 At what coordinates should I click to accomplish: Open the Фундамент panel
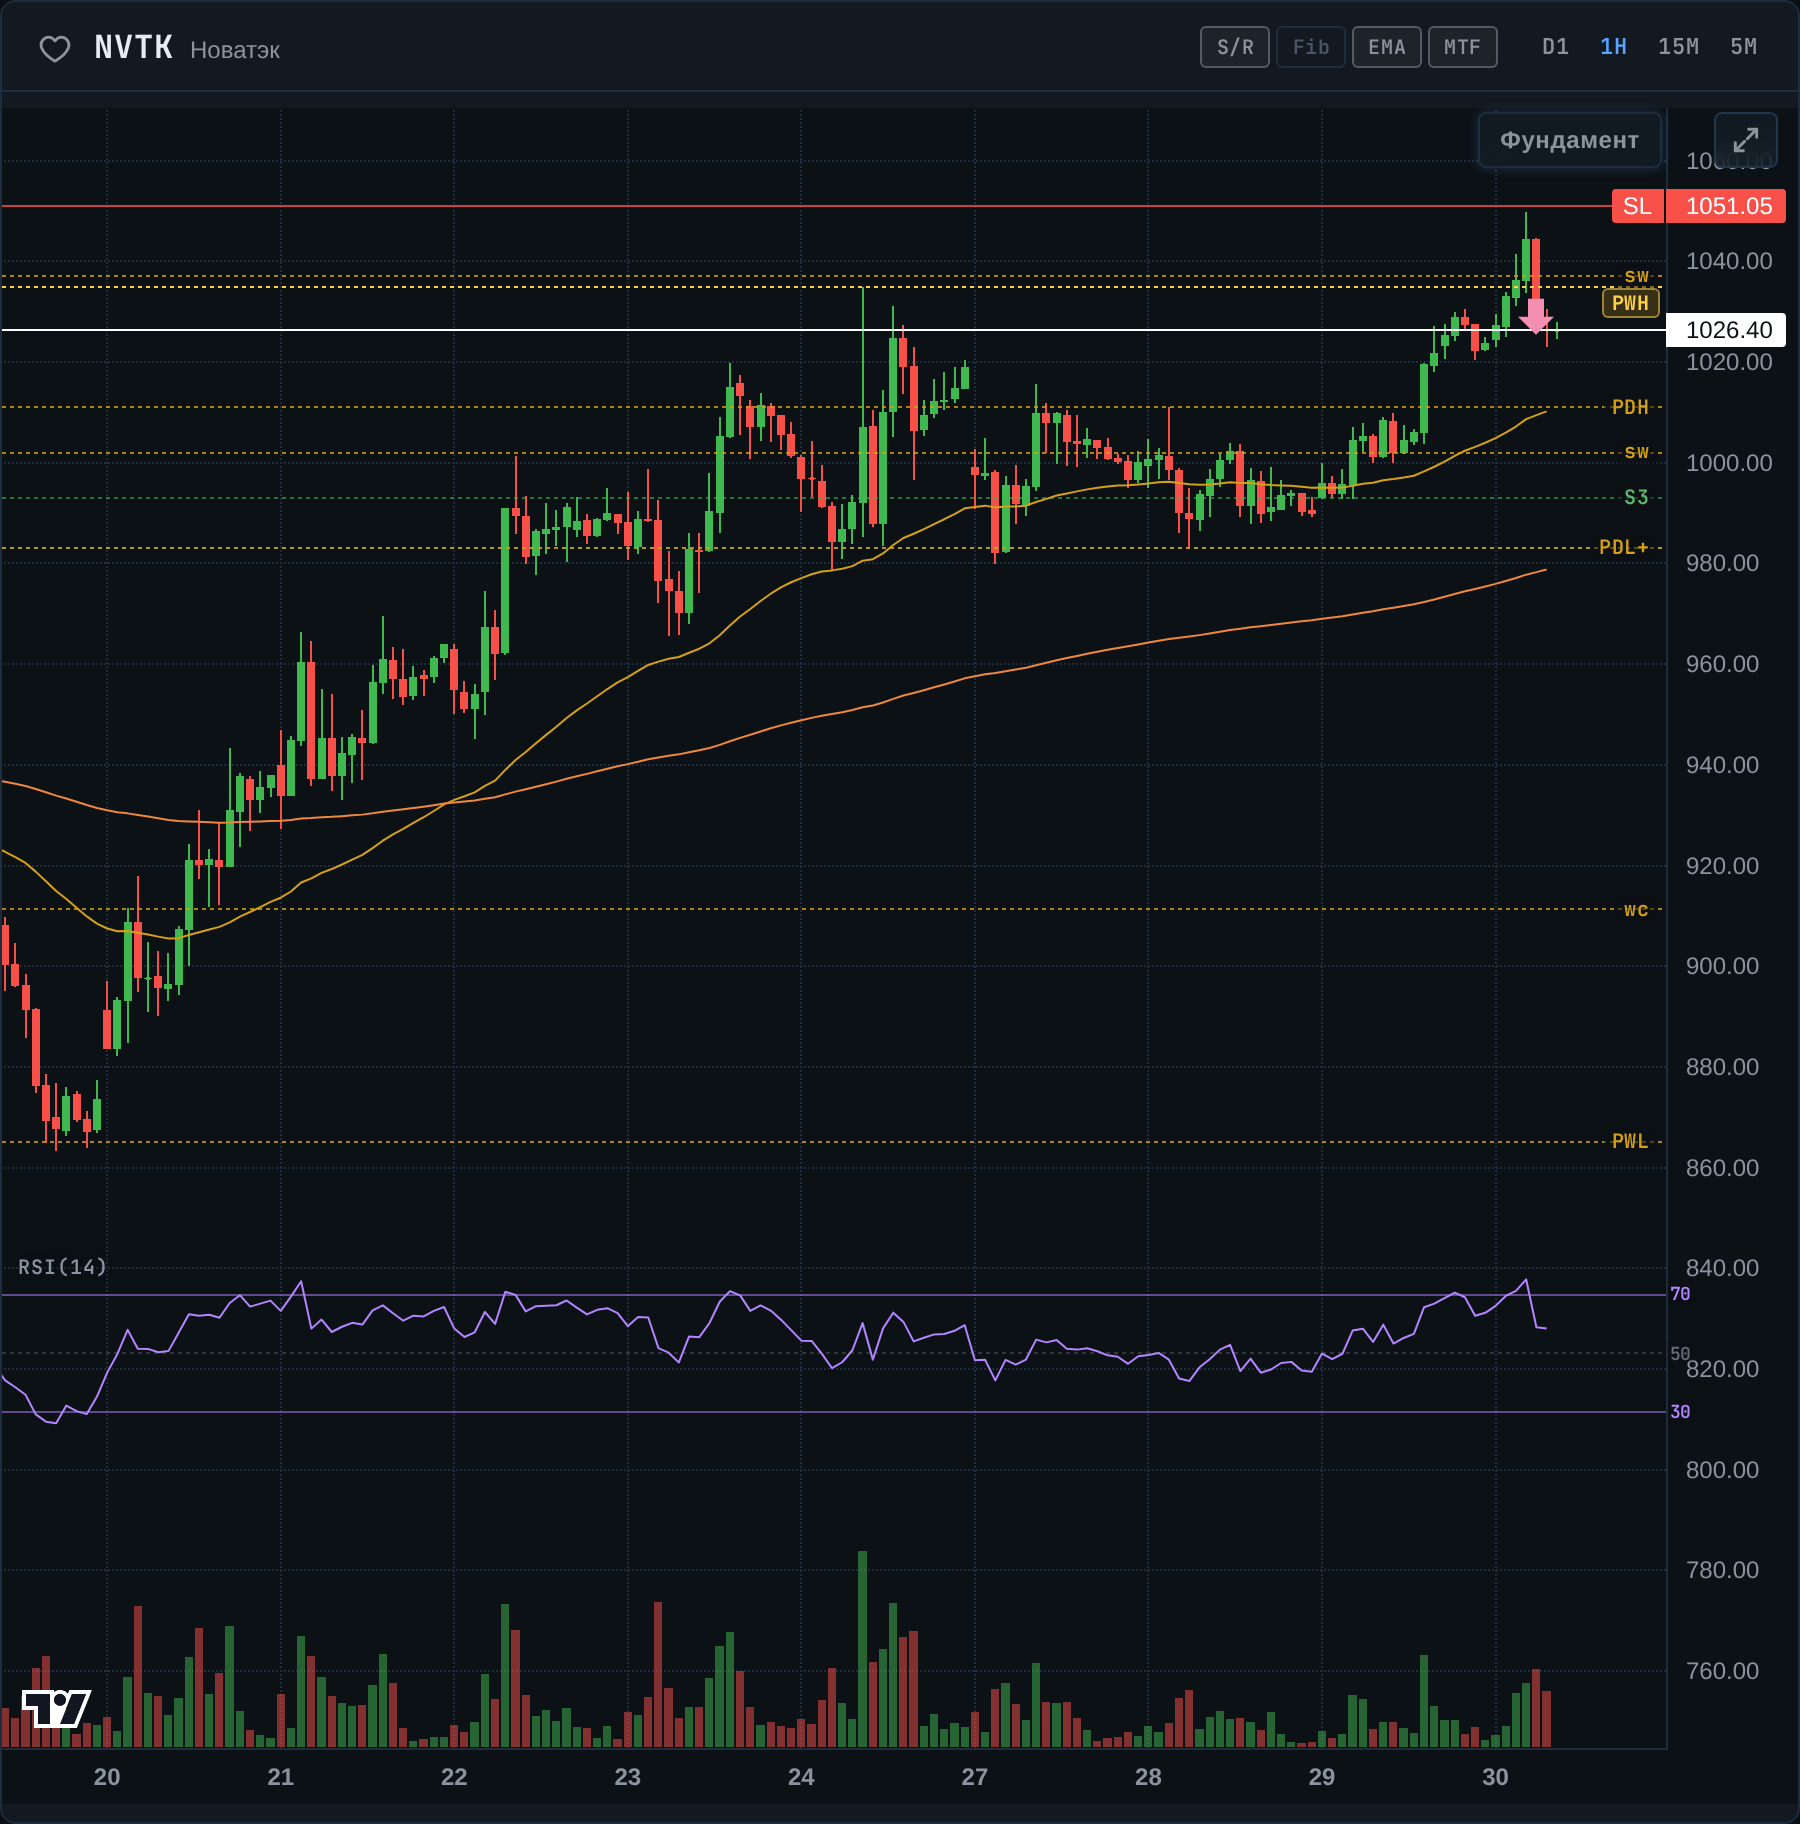coord(1569,140)
